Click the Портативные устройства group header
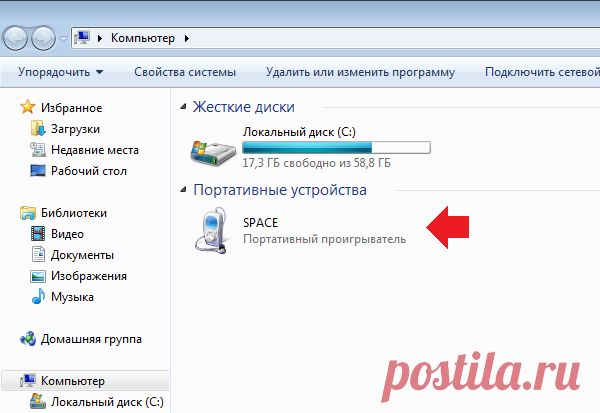This screenshot has height=413, width=600. point(280,190)
